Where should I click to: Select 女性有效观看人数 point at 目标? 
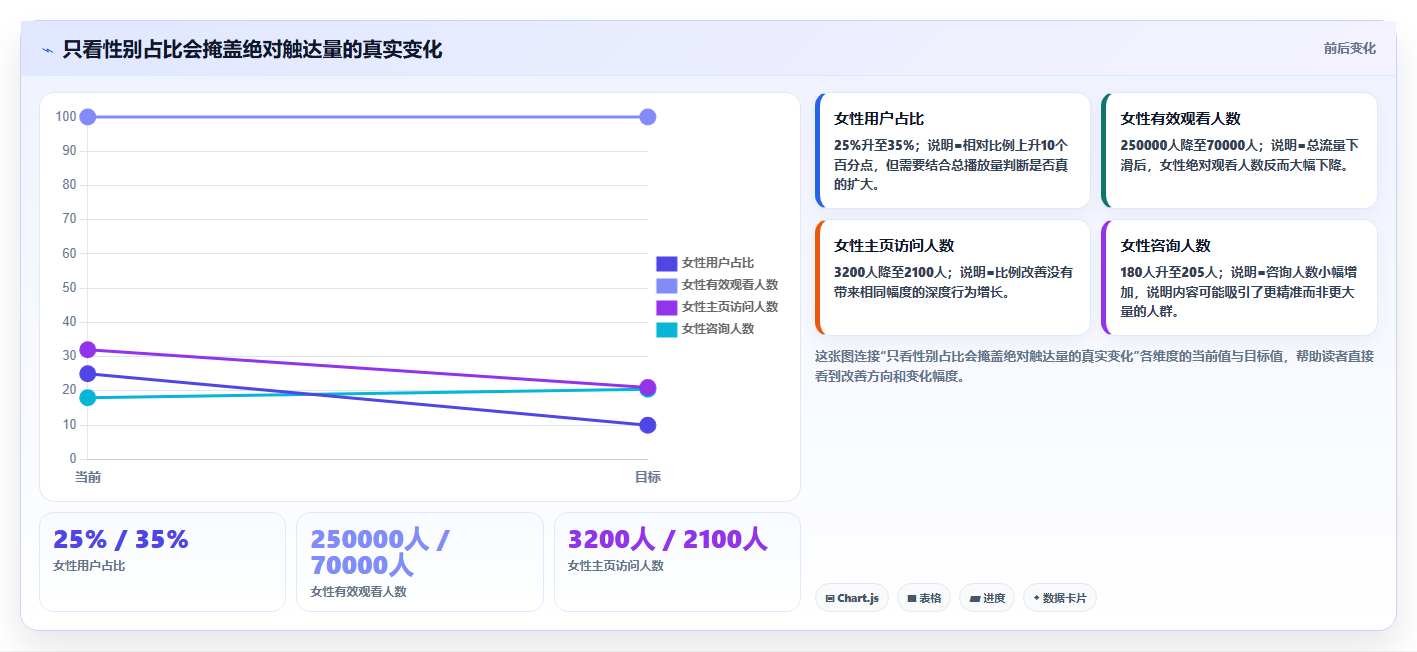pos(647,117)
